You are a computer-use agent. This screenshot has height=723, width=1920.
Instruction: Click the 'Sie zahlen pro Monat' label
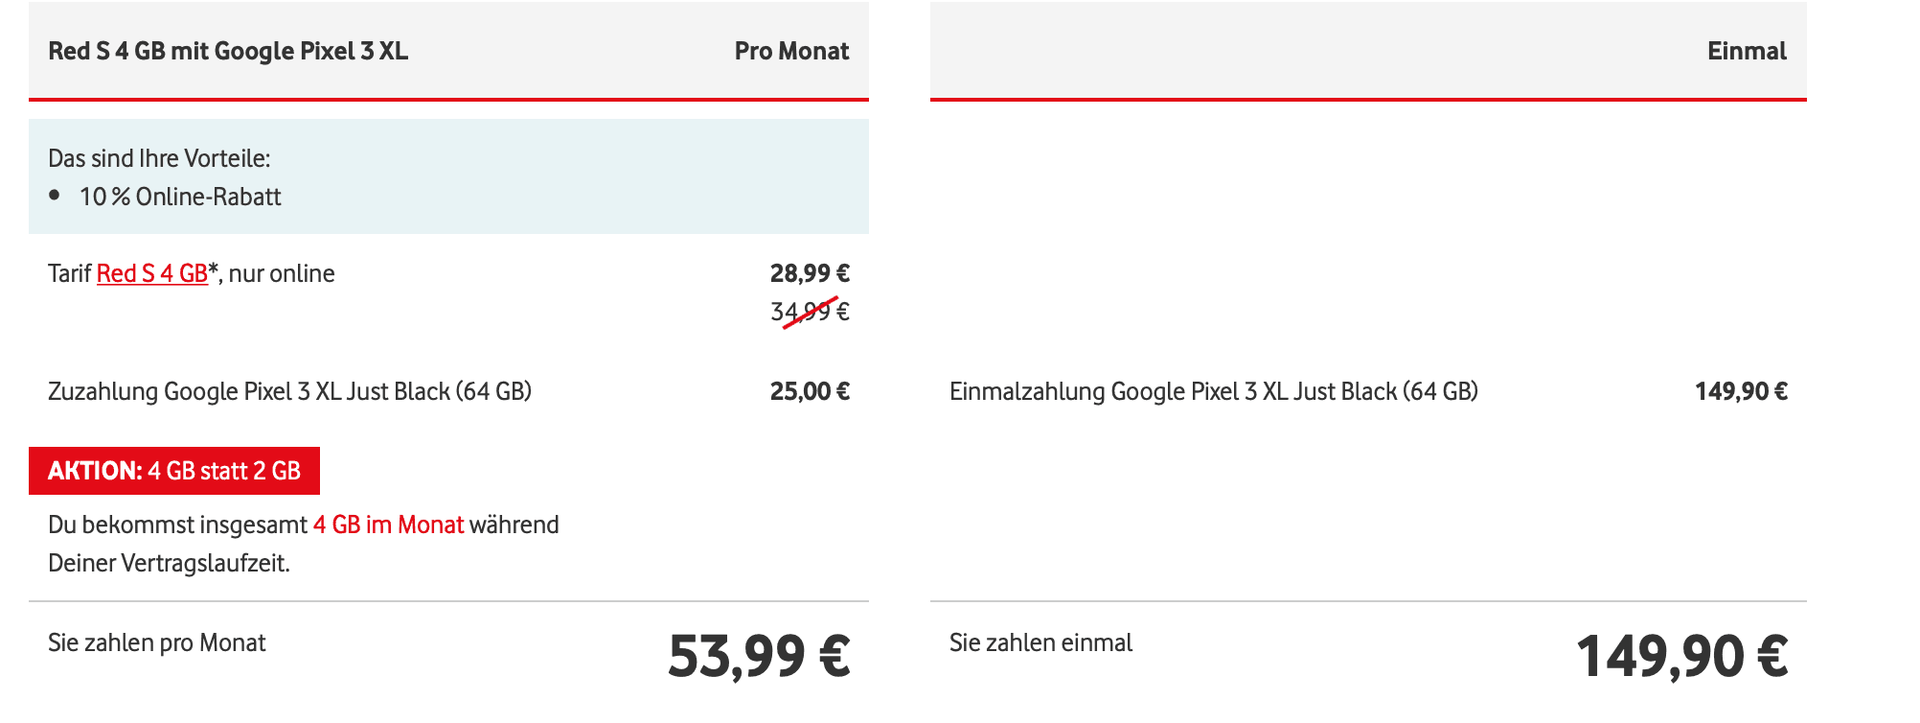157,643
